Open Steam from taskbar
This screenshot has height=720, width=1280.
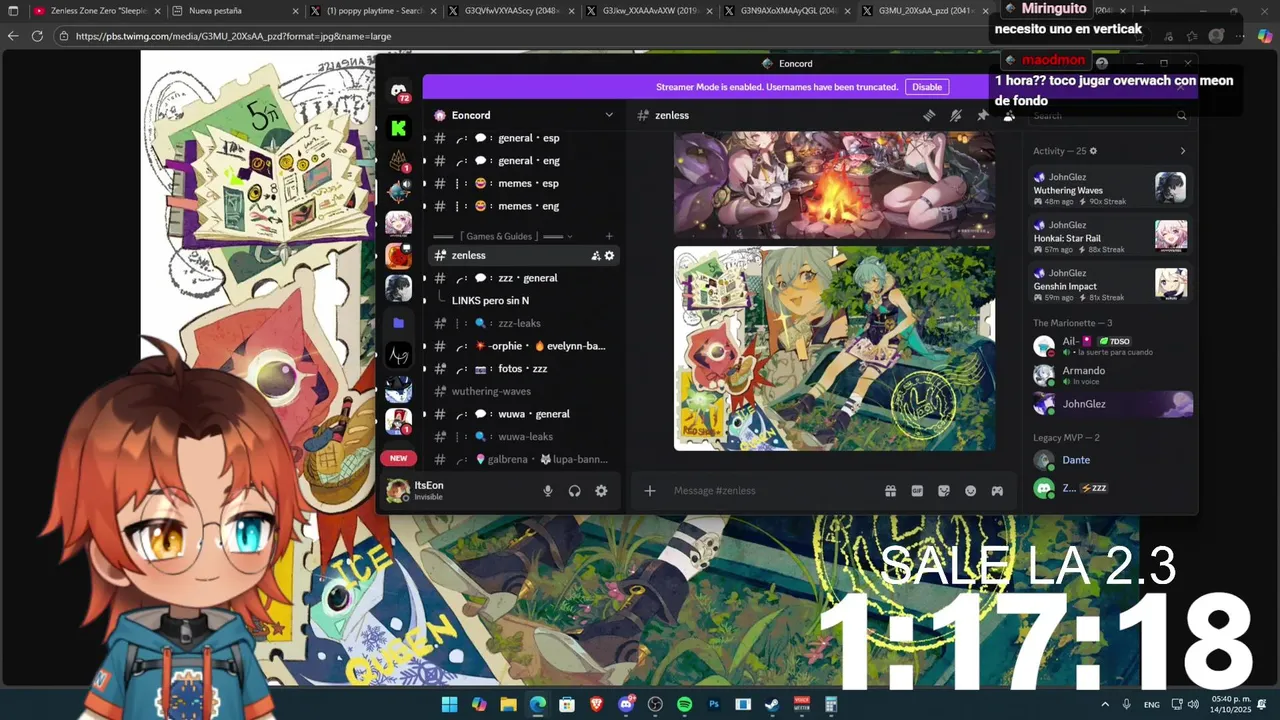tap(772, 704)
